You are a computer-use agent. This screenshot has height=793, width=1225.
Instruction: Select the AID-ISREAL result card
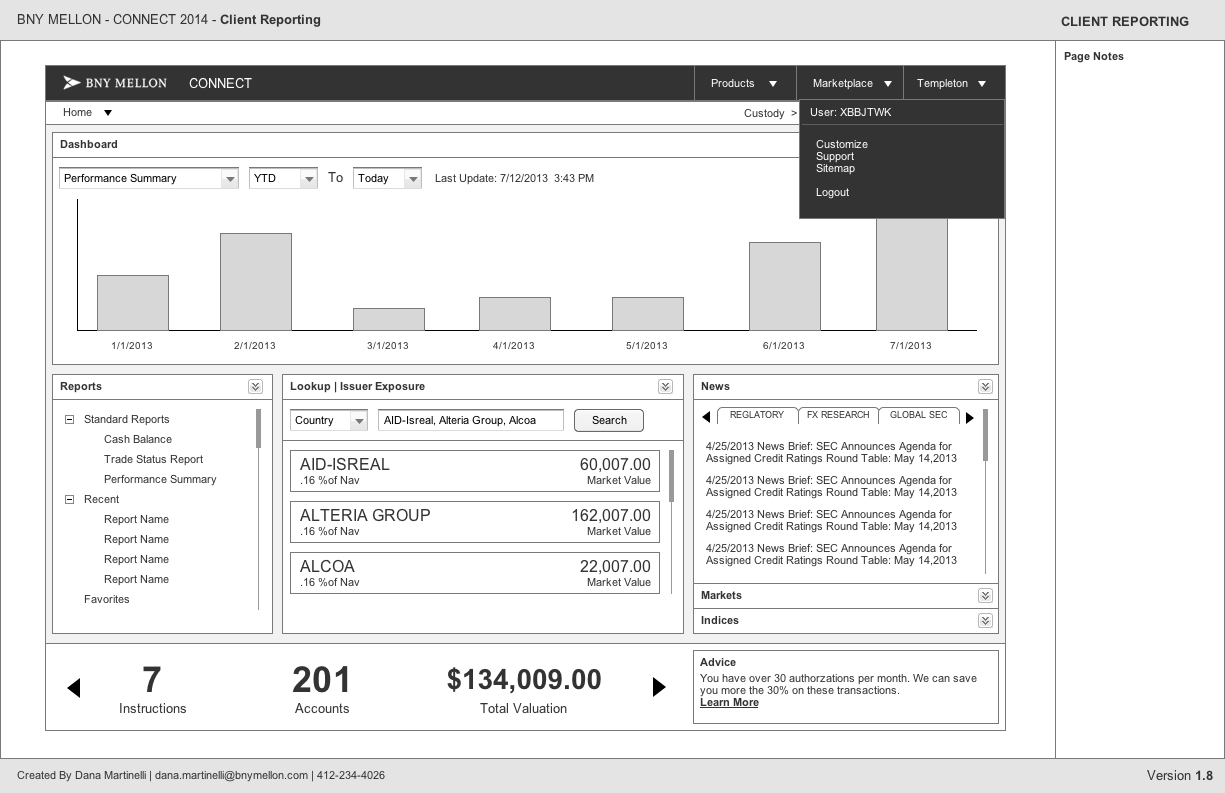point(475,471)
